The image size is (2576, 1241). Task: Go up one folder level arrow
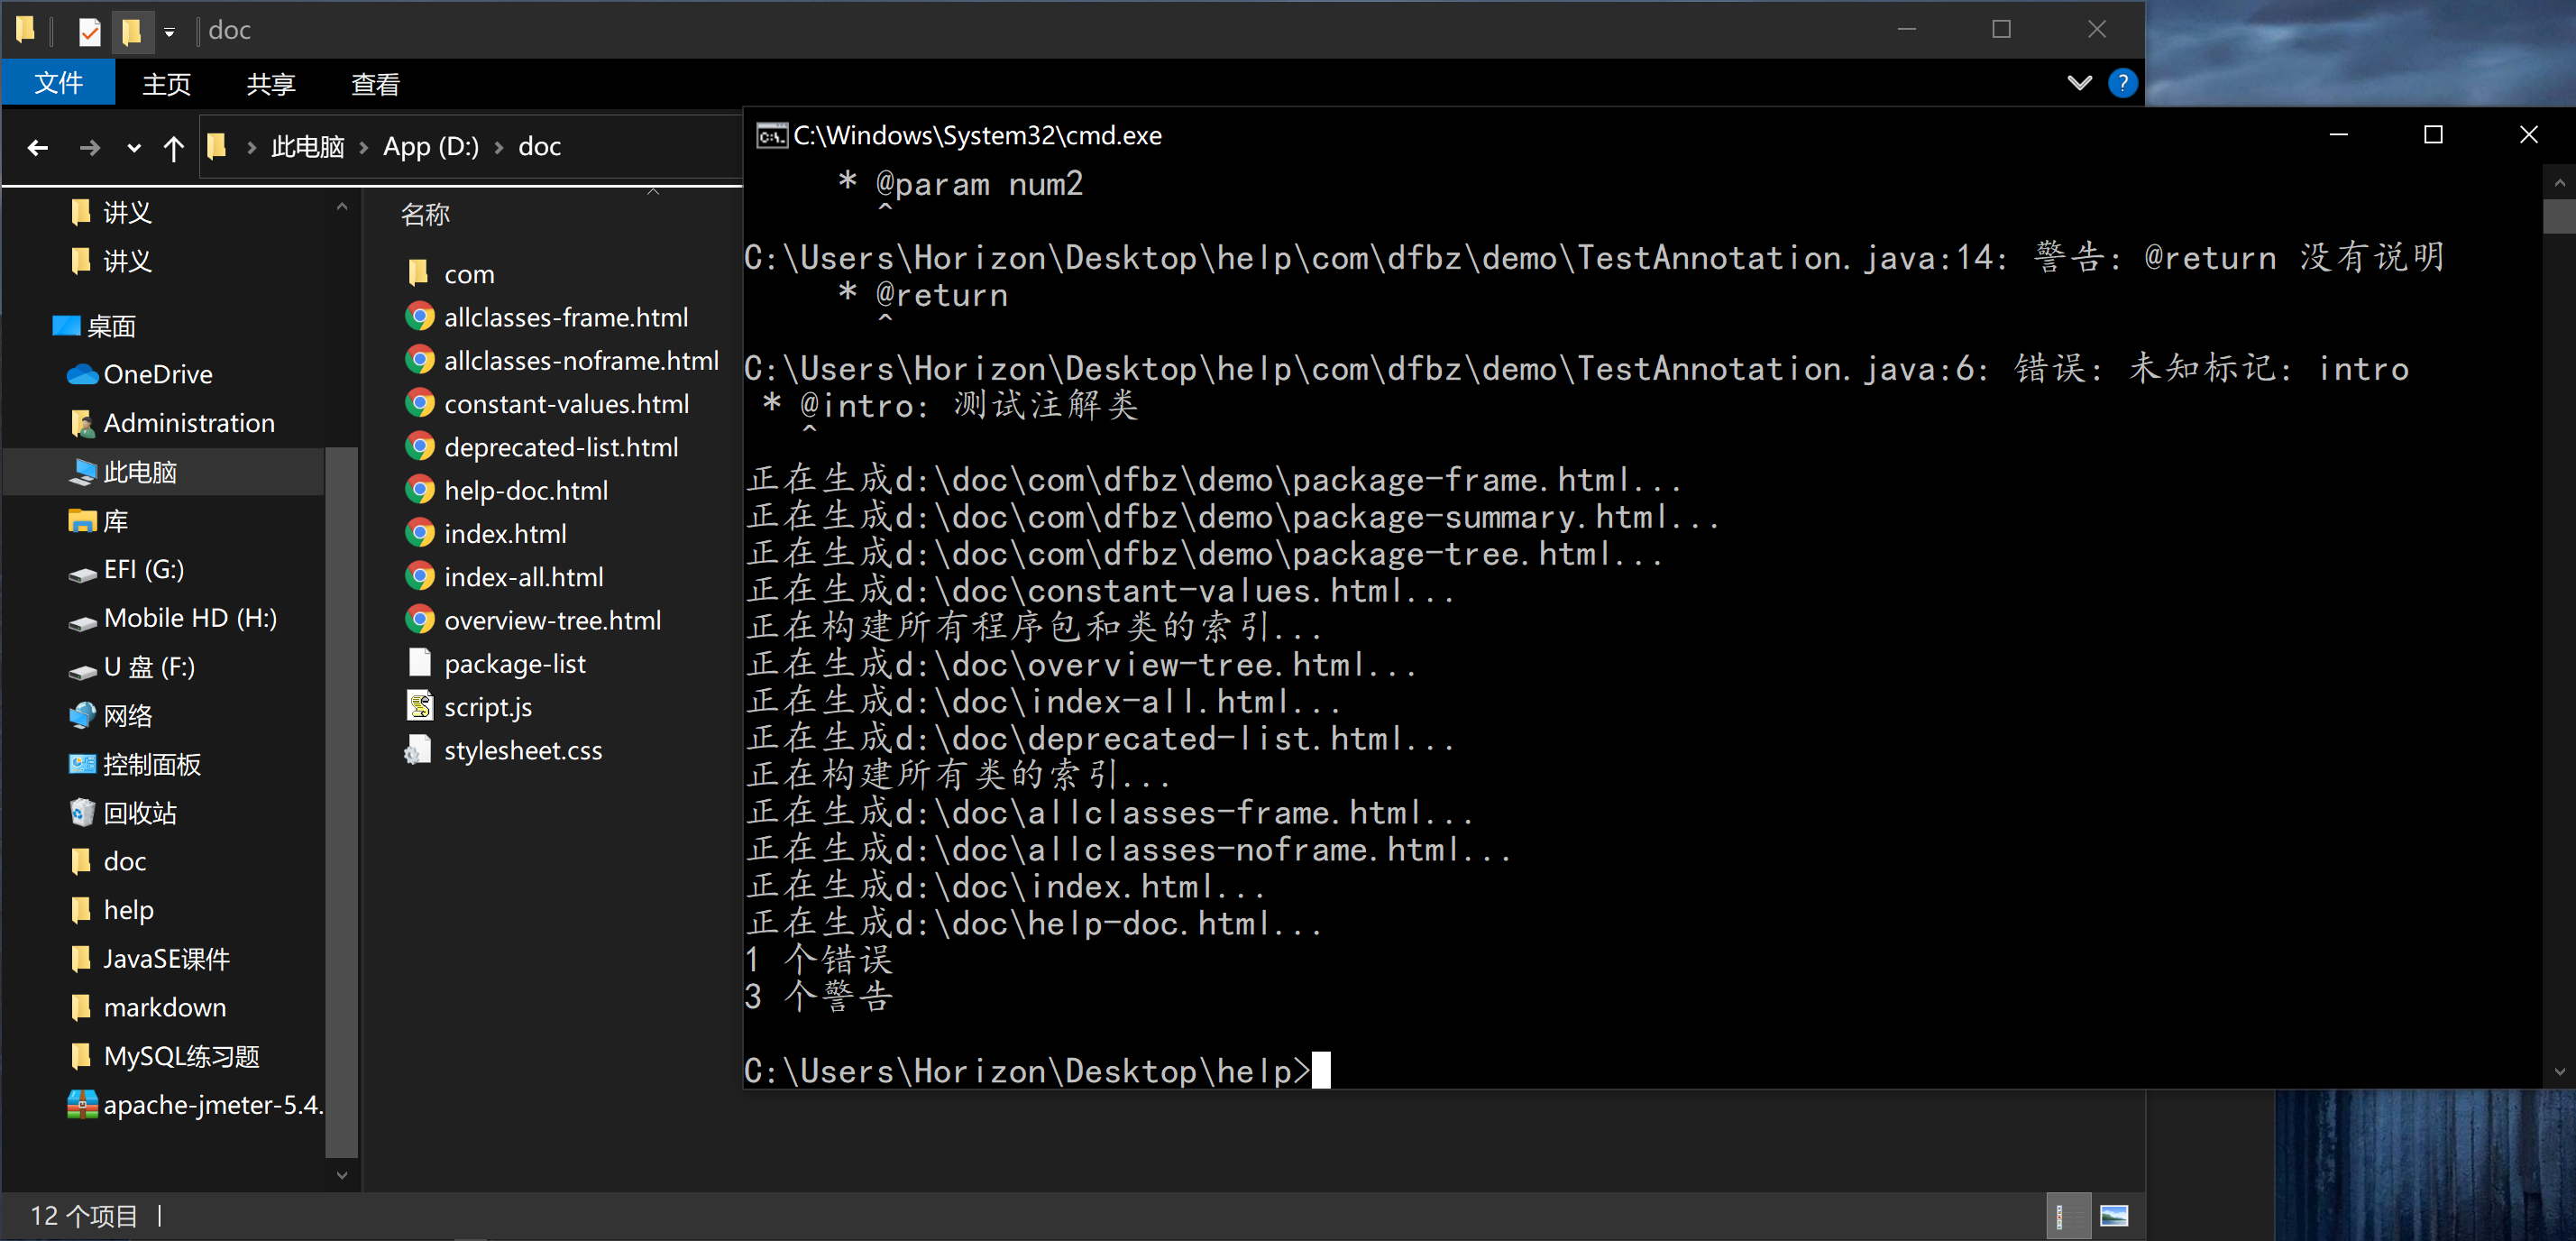click(x=173, y=148)
